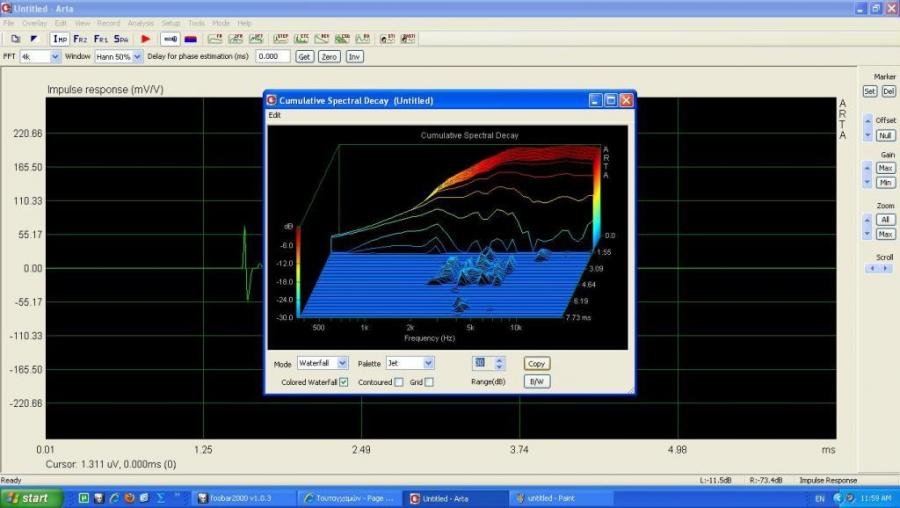The image size is (900, 508).
Task: Open the FFT size 4k dropdown
Action: pyautogui.click(x=55, y=56)
